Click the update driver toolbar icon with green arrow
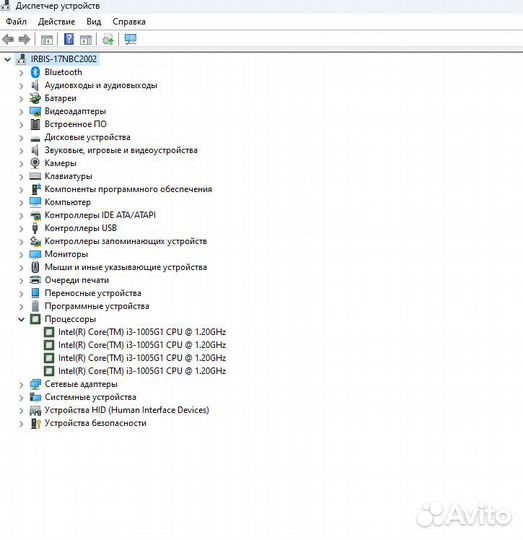Screen dimensions: 523x540 click(x=108, y=39)
